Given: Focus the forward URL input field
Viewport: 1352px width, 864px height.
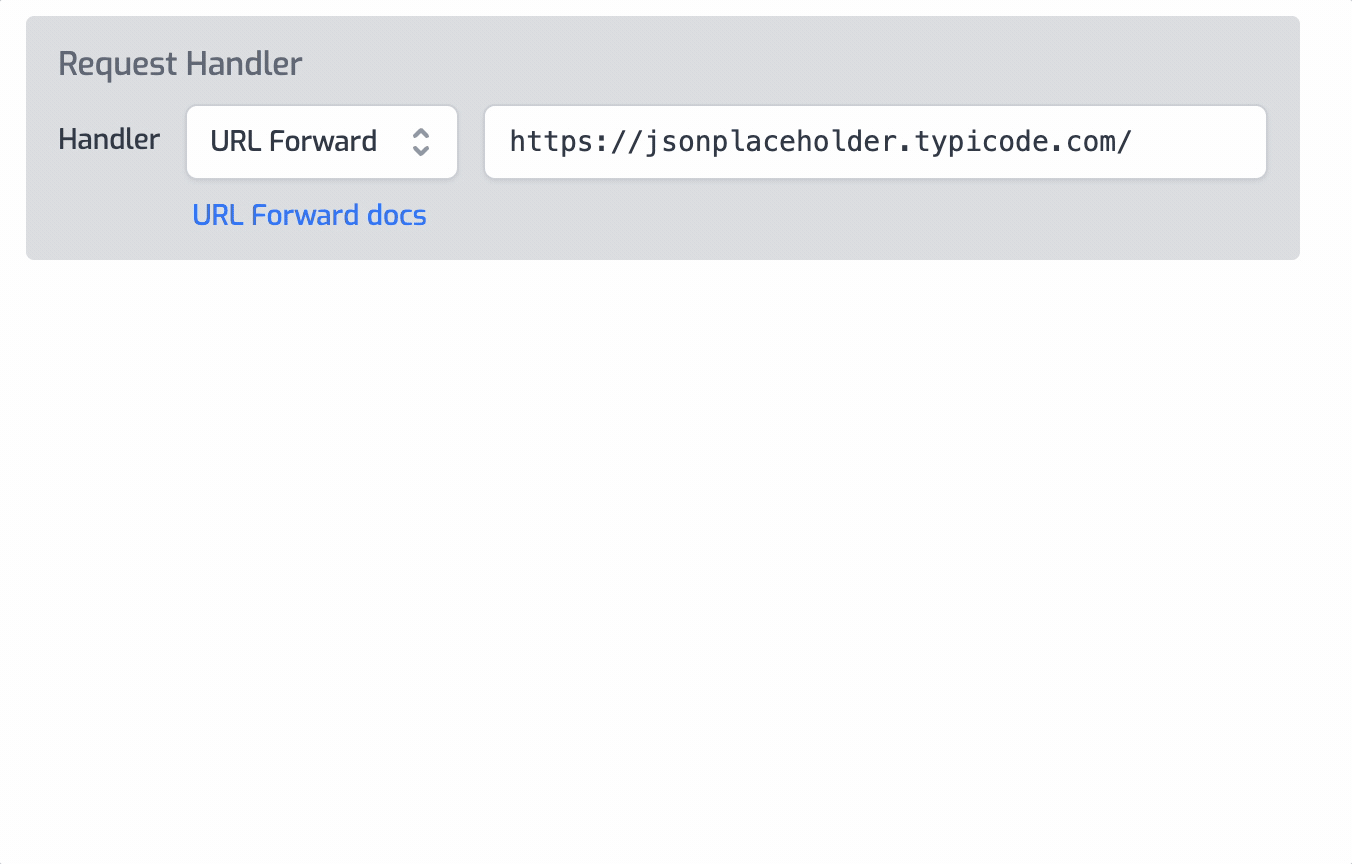Looking at the screenshot, I should [875, 142].
